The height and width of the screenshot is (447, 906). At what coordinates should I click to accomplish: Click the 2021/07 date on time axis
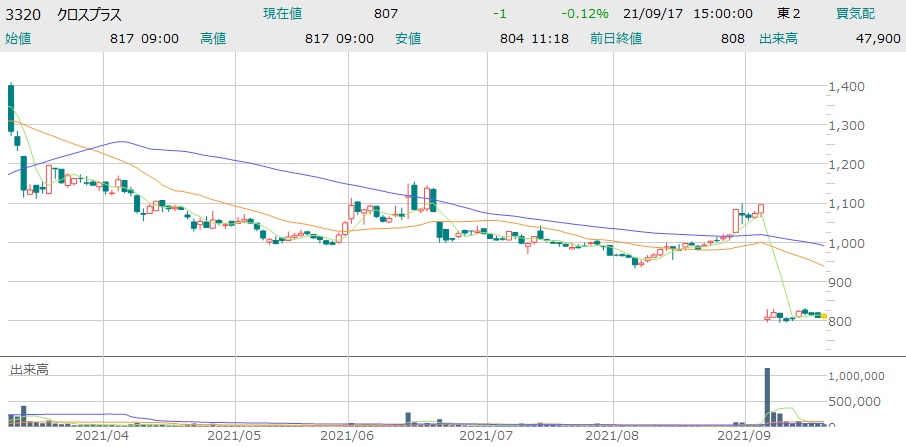(x=485, y=436)
